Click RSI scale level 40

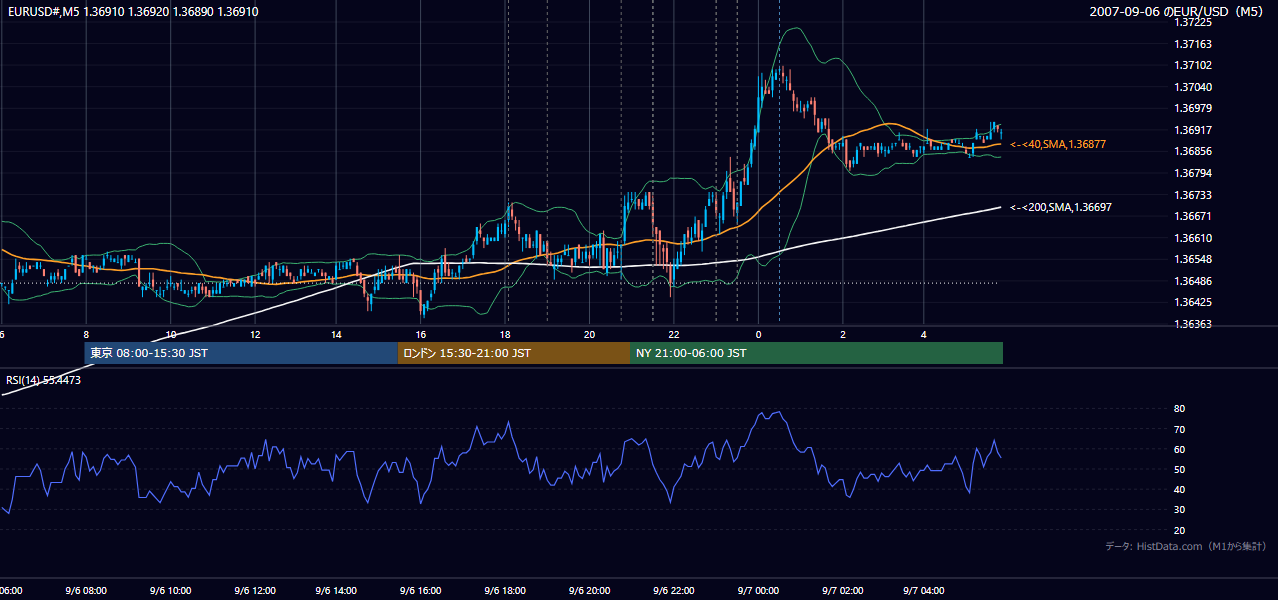coord(1179,489)
